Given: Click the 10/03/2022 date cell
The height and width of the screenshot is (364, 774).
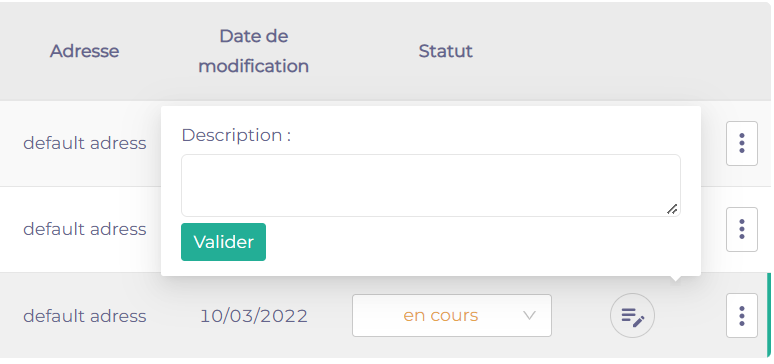Looking at the screenshot, I should click(x=254, y=316).
